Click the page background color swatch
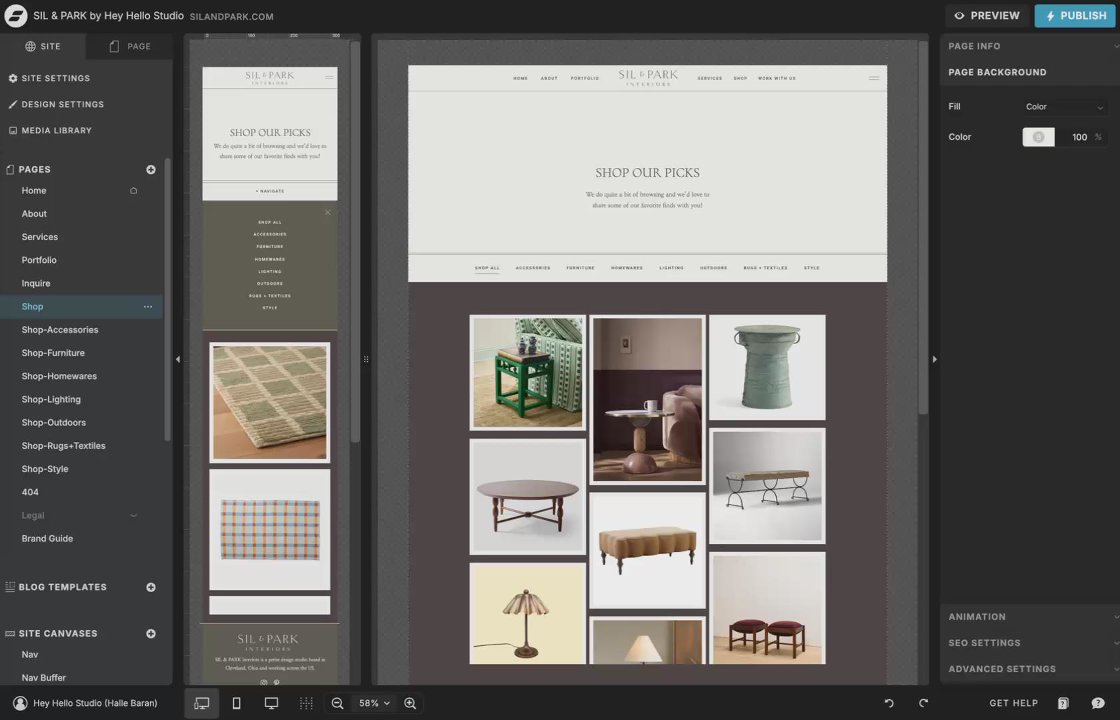The height and width of the screenshot is (720, 1120). click(1039, 137)
